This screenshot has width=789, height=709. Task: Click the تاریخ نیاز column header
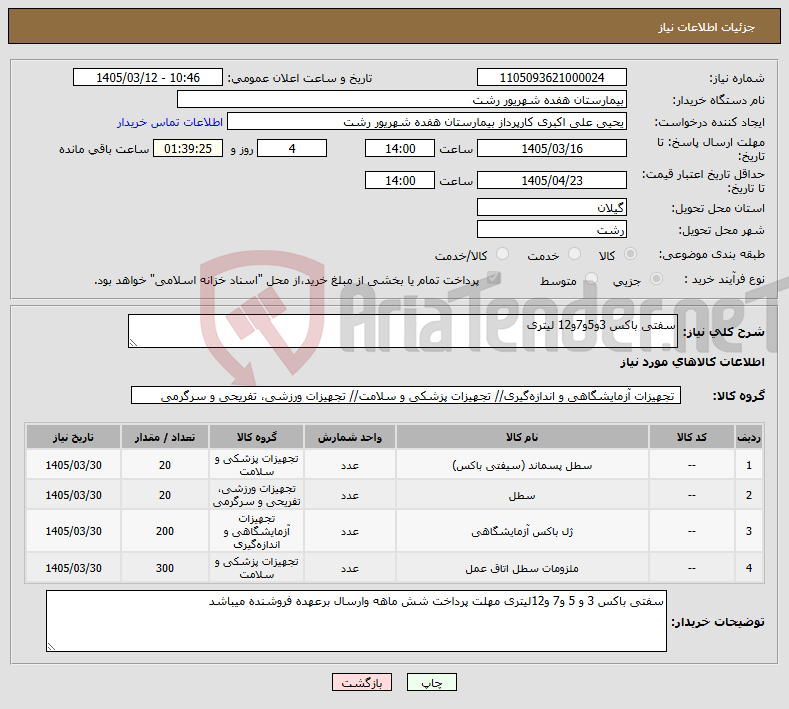point(73,437)
